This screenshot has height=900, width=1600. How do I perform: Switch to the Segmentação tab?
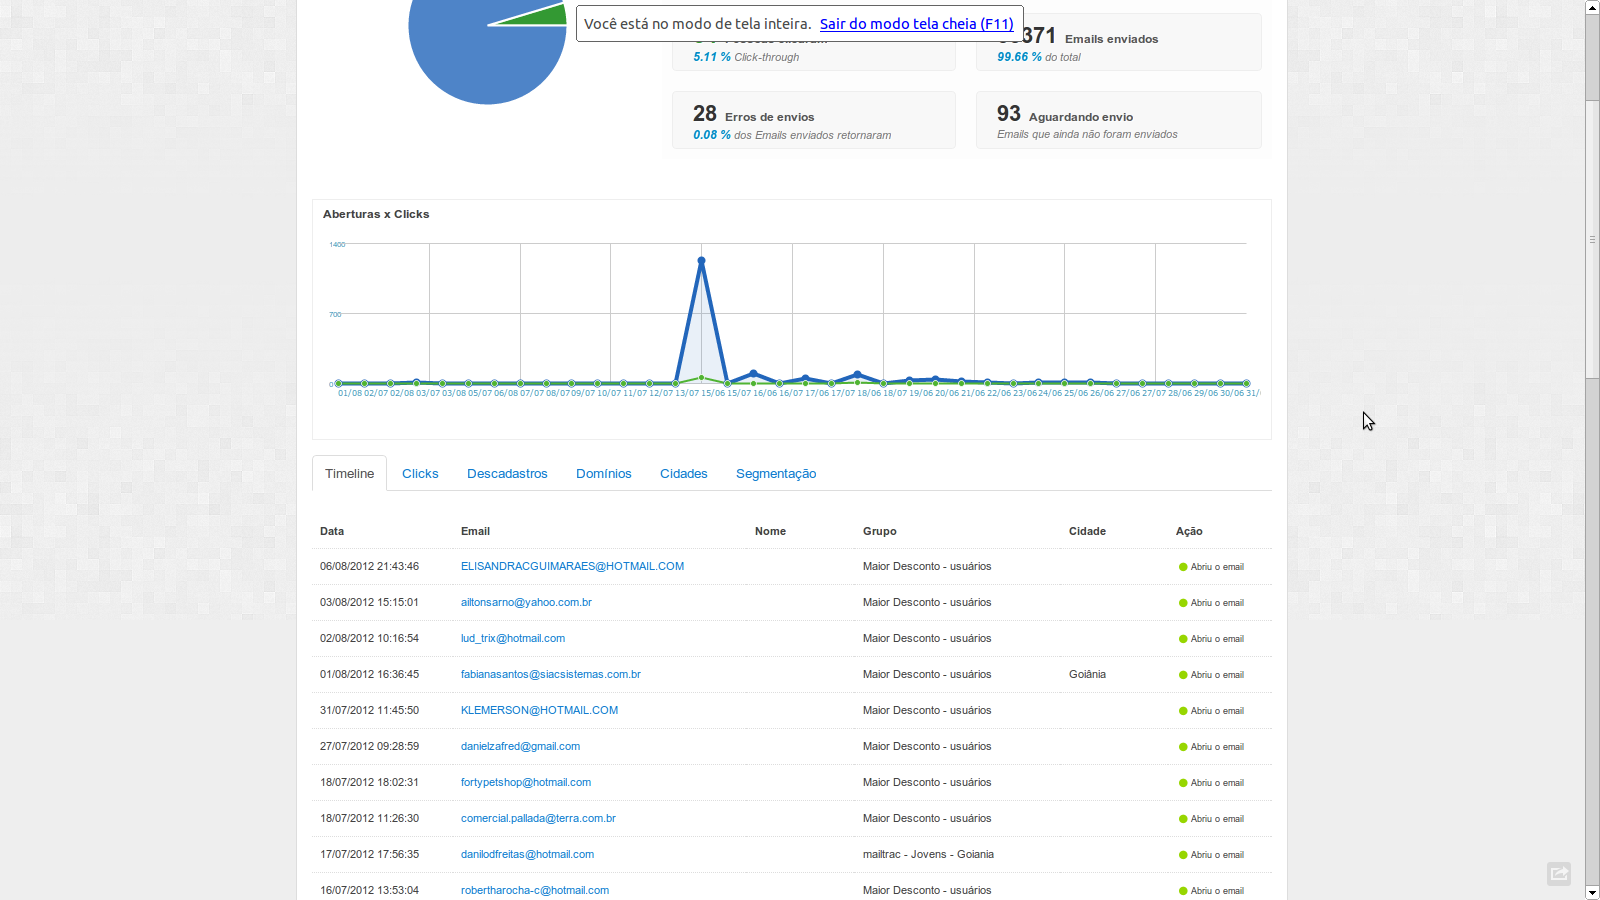coord(776,473)
